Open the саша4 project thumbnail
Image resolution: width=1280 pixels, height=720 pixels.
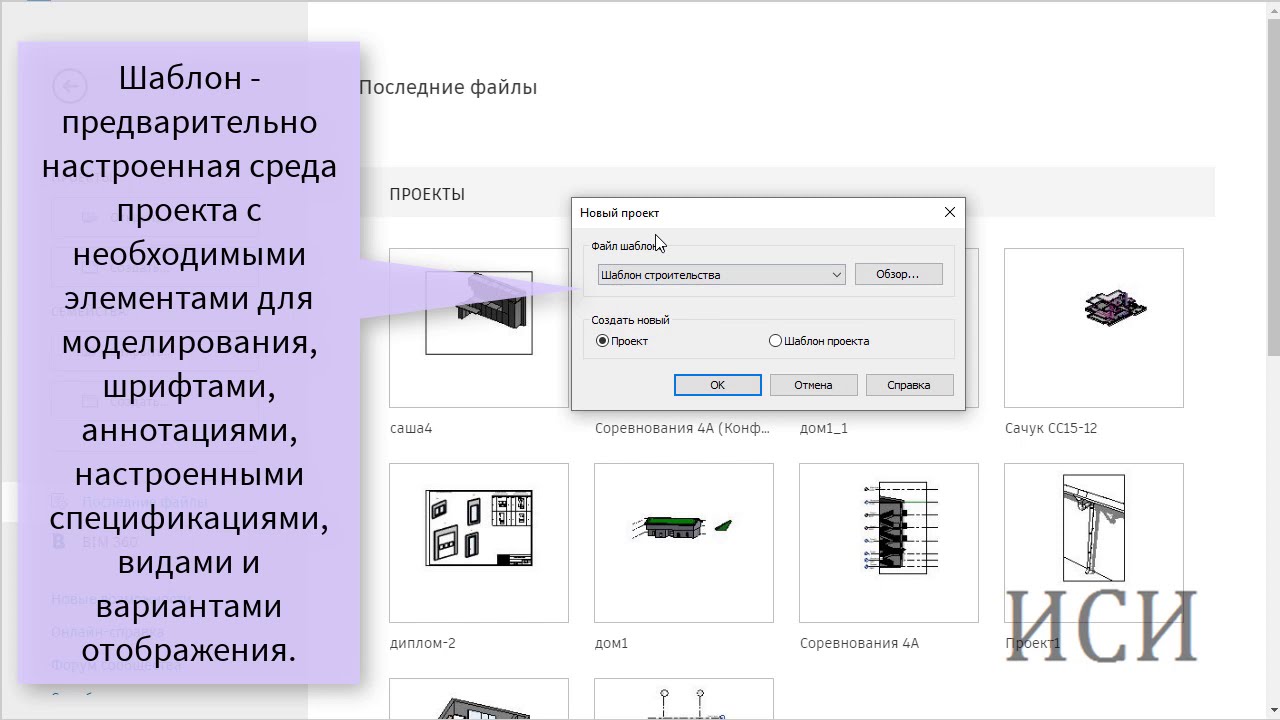pyautogui.click(x=479, y=328)
